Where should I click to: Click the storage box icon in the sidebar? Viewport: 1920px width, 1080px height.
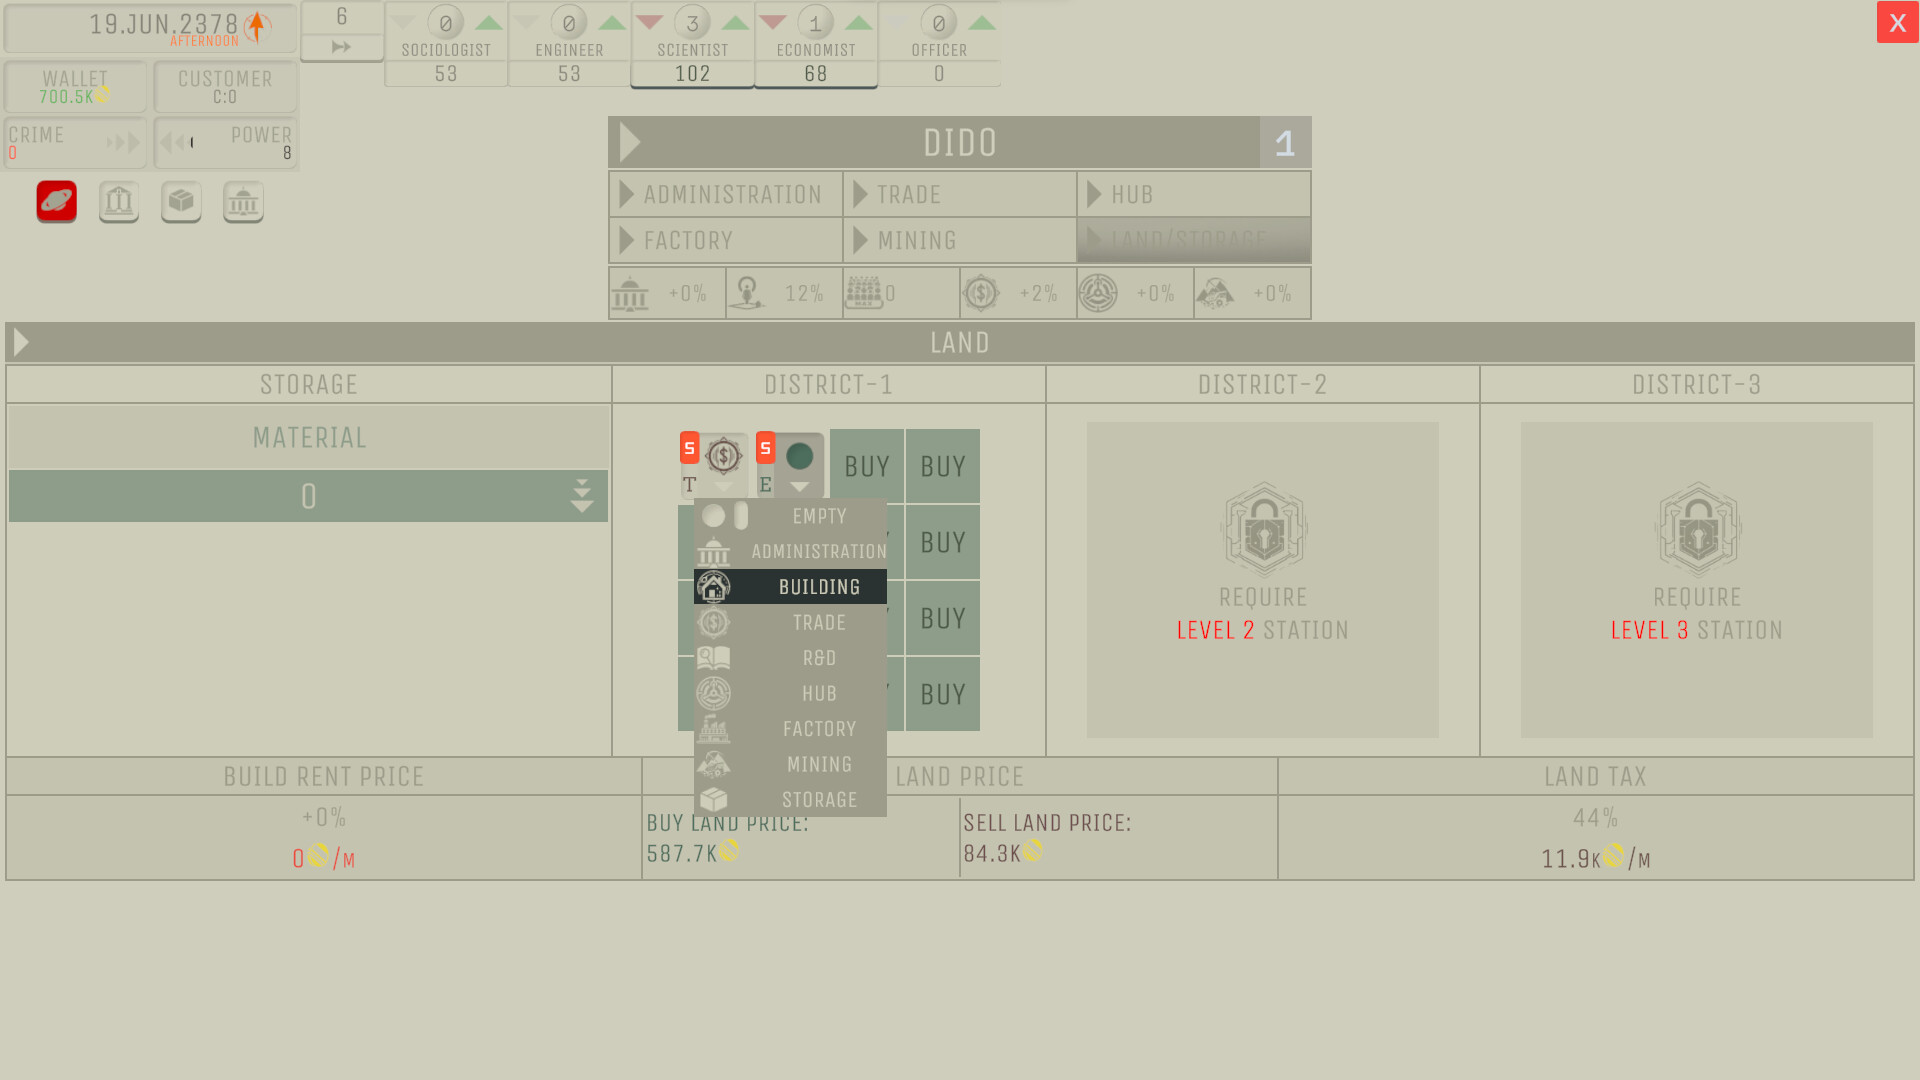click(181, 201)
